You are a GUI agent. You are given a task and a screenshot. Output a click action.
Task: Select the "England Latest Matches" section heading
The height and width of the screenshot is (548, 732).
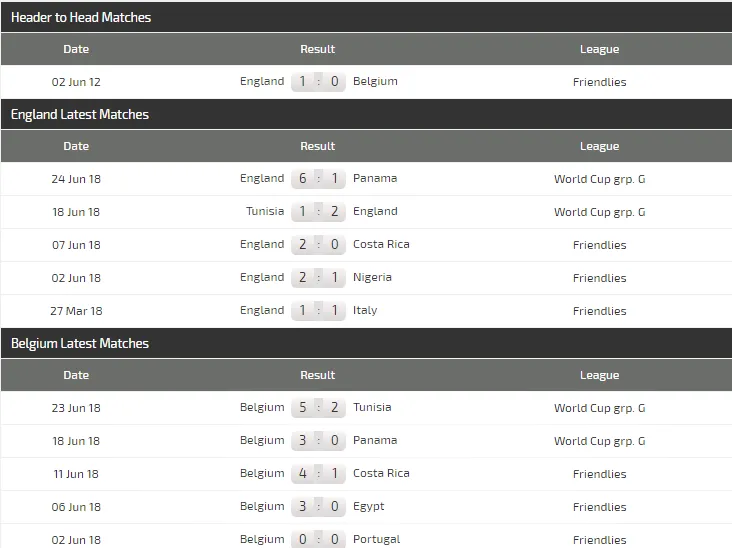point(80,115)
